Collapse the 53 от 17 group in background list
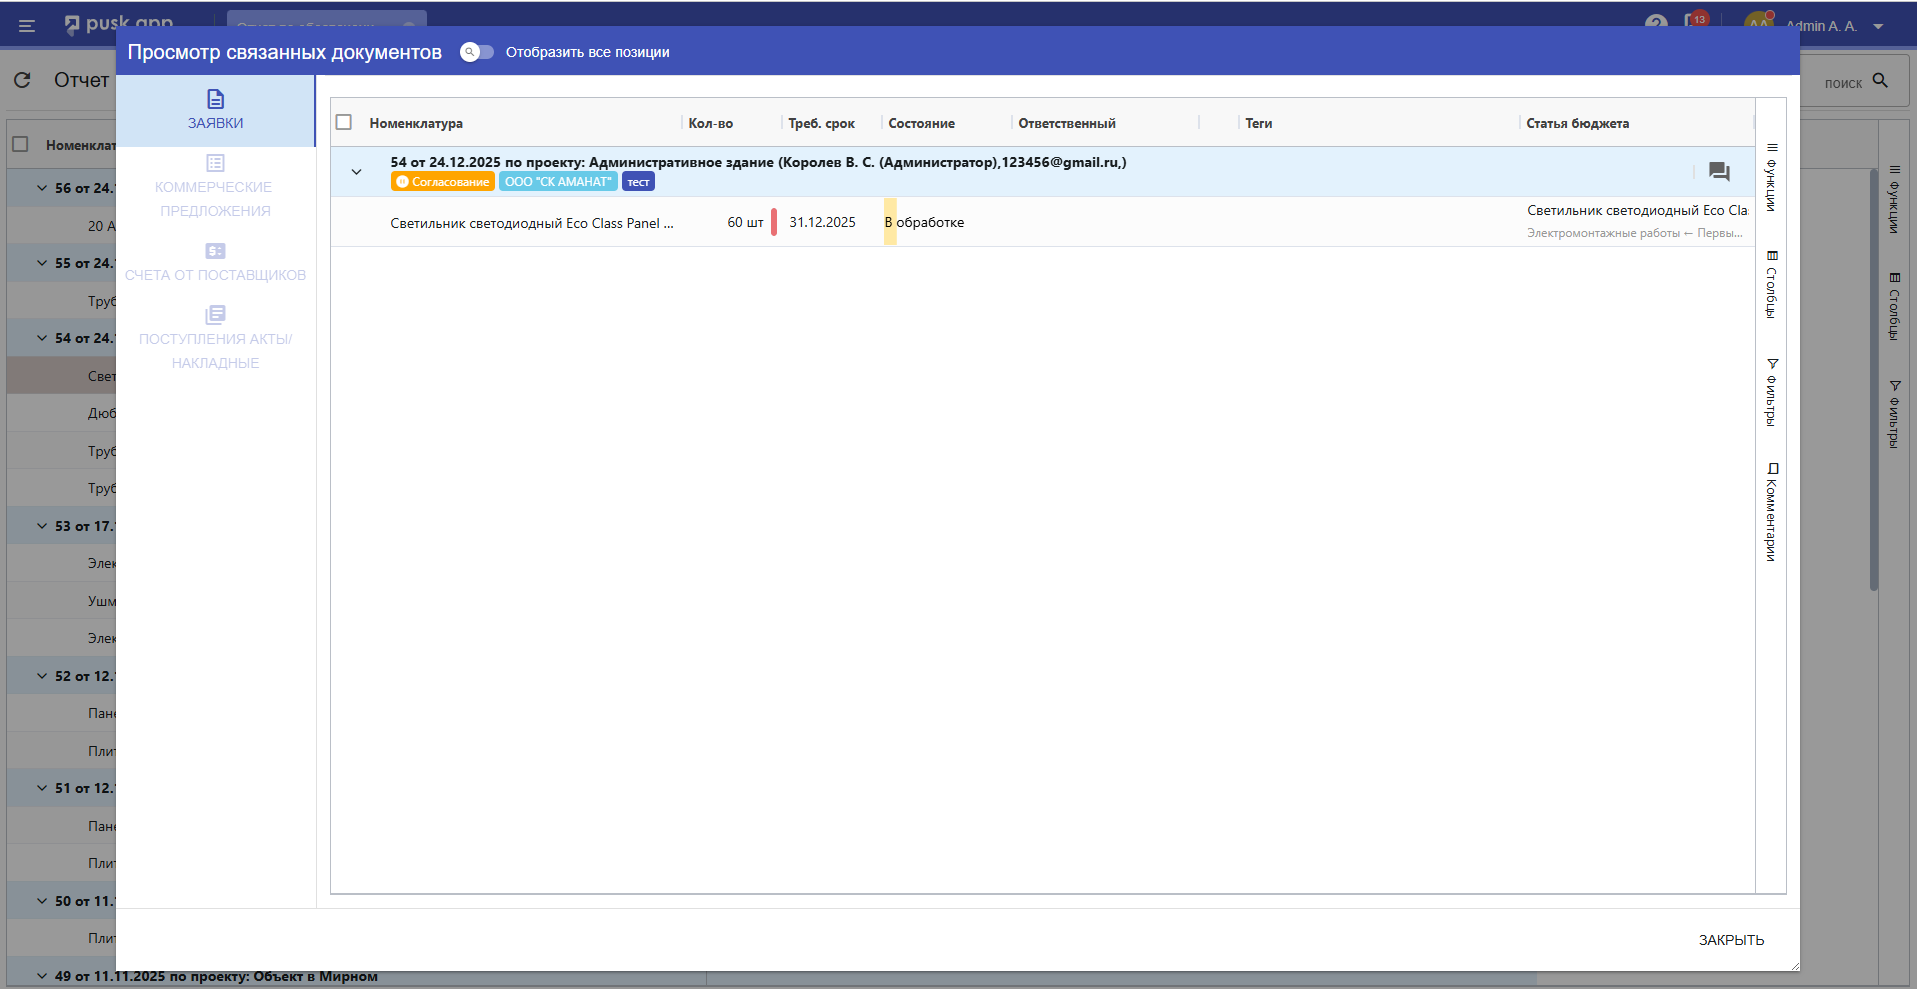This screenshot has width=1917, height=989. point(42,526)
